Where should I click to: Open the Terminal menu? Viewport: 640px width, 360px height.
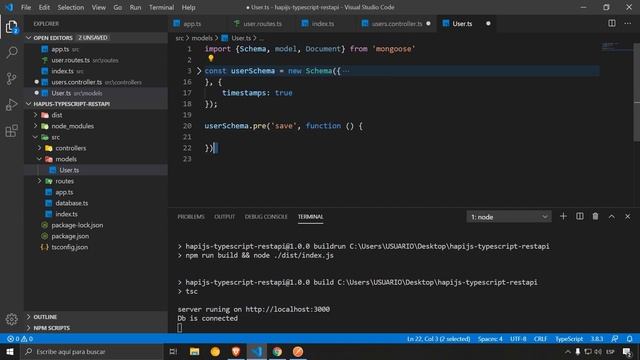tap(161, 7)
